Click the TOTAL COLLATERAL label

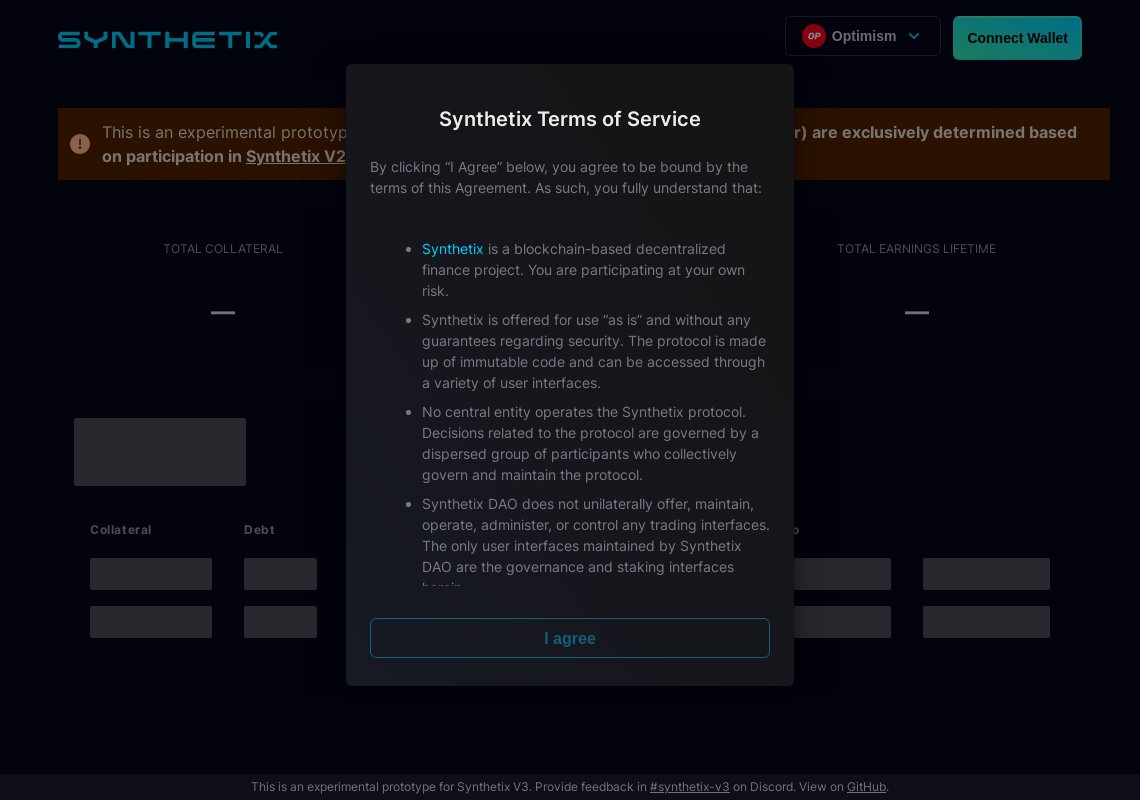(x=222, y=249)
